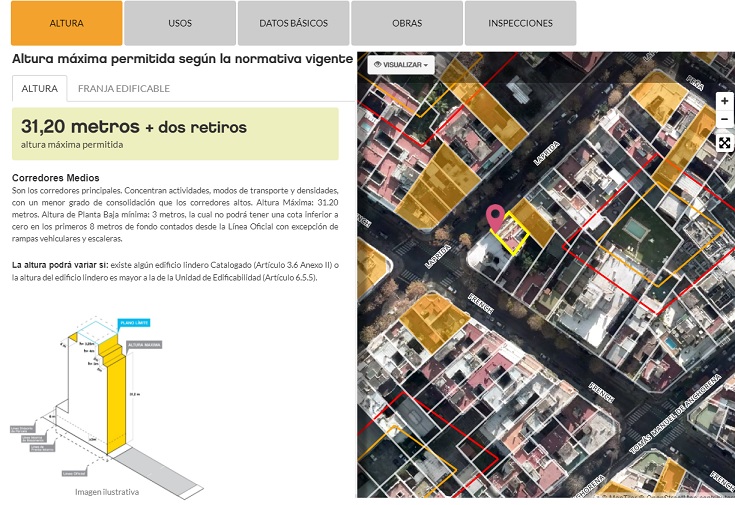
Task: Zoom in on the map
Action: click(724, 101)
